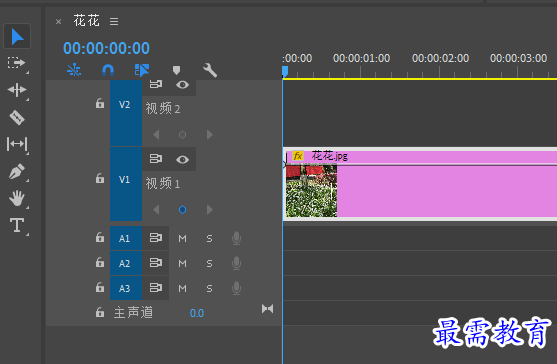The image size is (557, 364).
Task: Click master track volume value 0.0
Action: point(196,313)
